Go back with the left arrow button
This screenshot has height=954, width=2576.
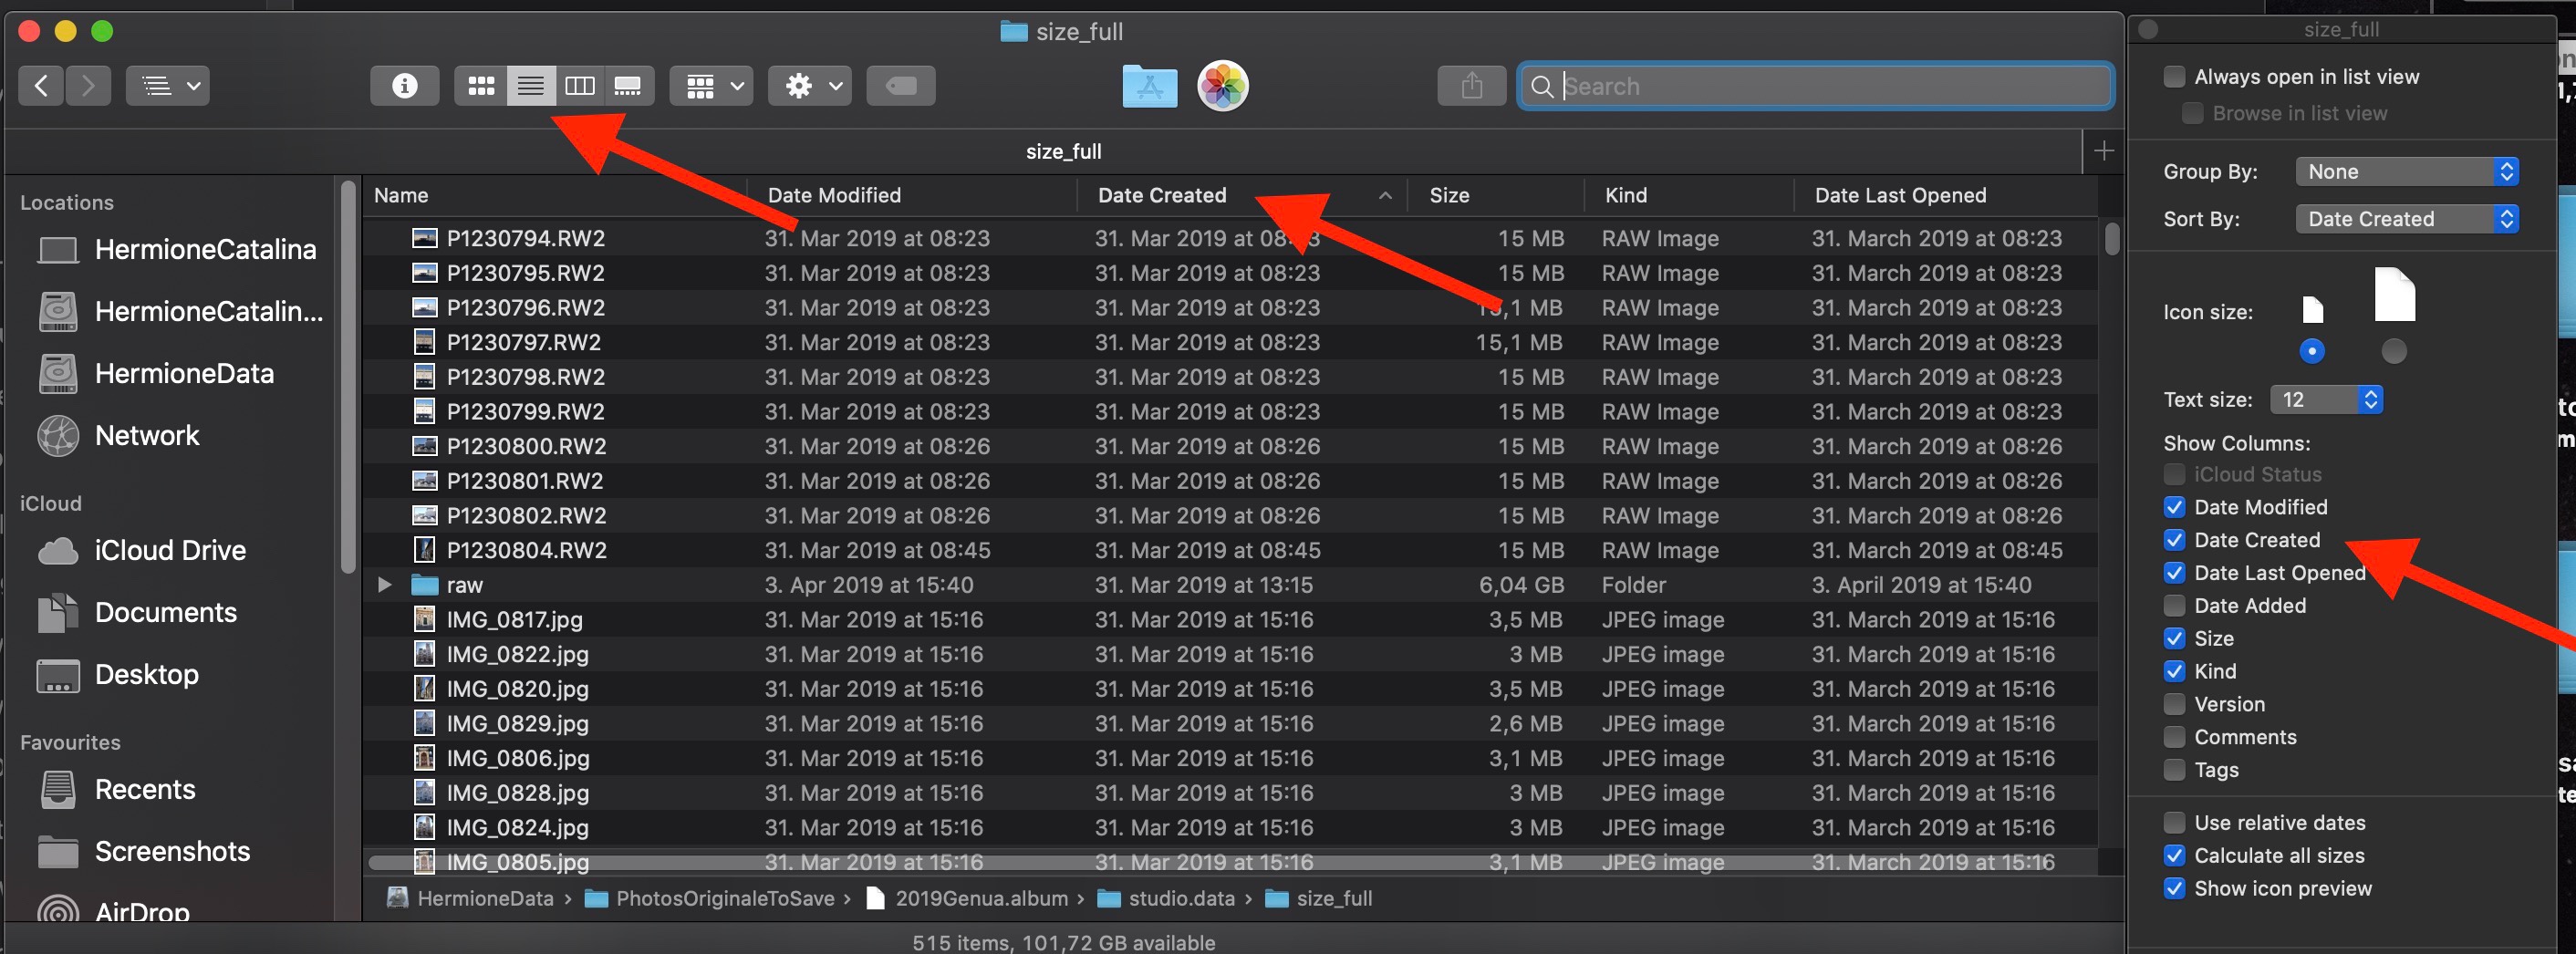[x=41, y=86]
